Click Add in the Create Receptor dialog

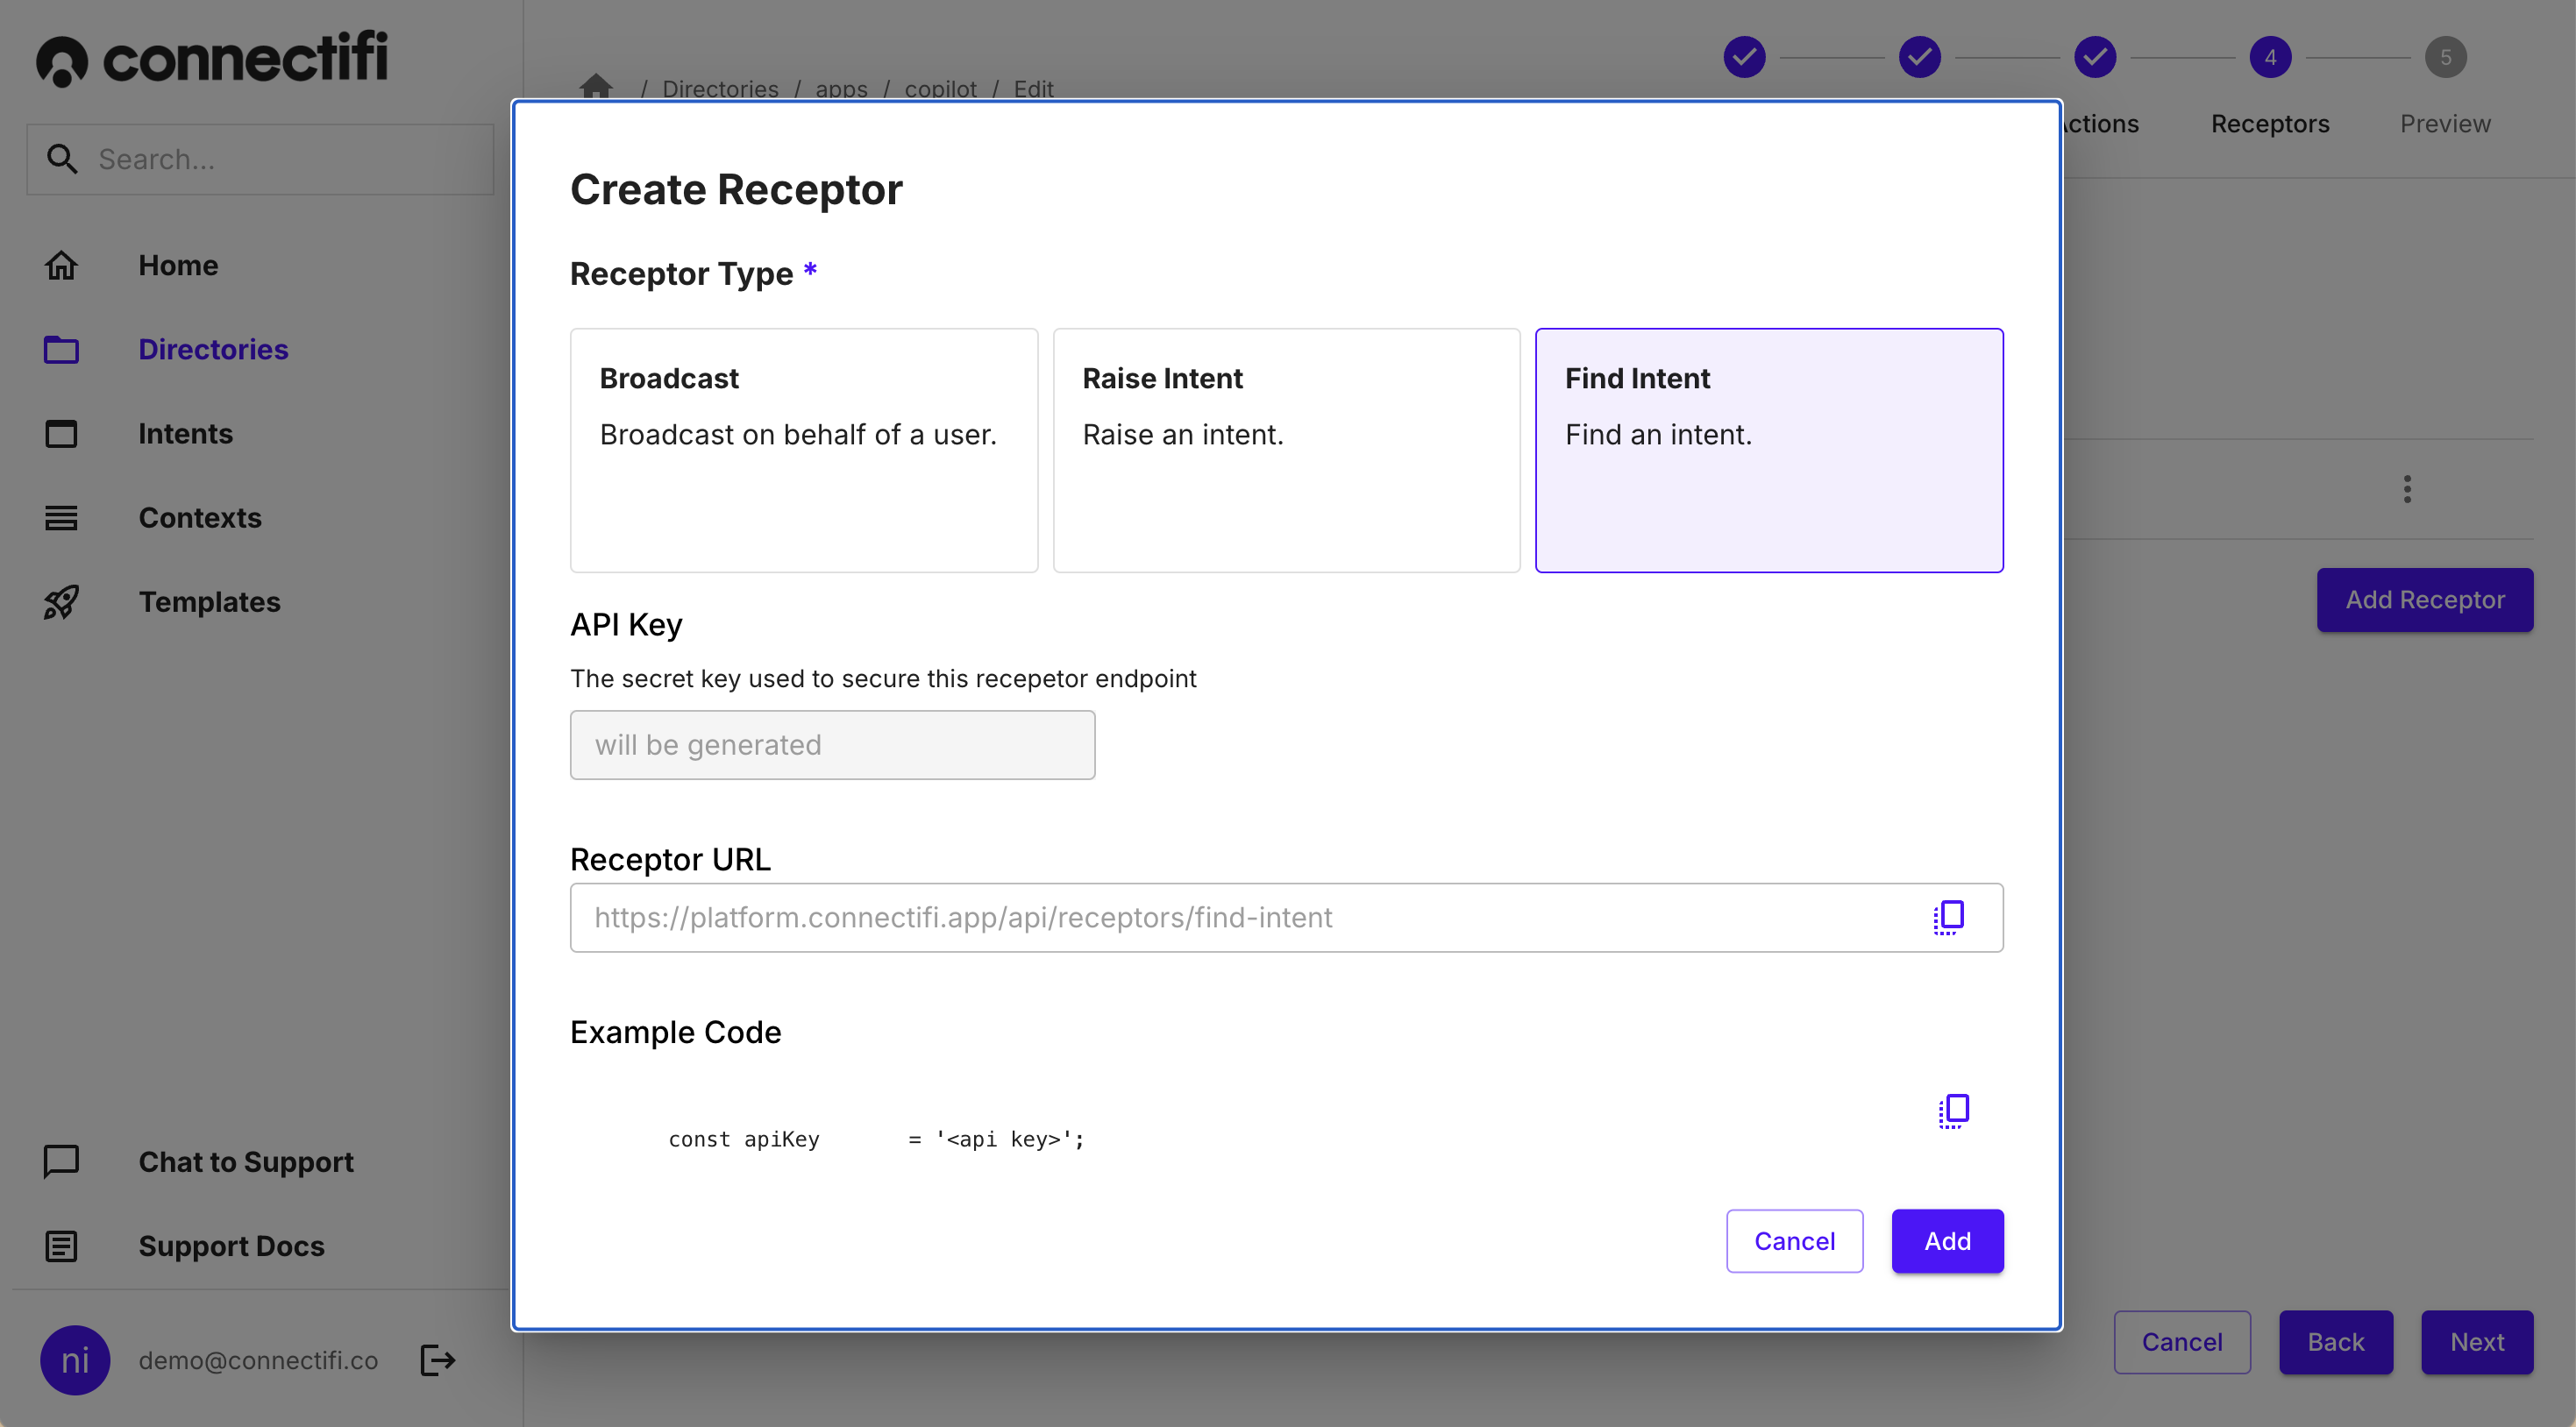[x=1947, y=1240]
